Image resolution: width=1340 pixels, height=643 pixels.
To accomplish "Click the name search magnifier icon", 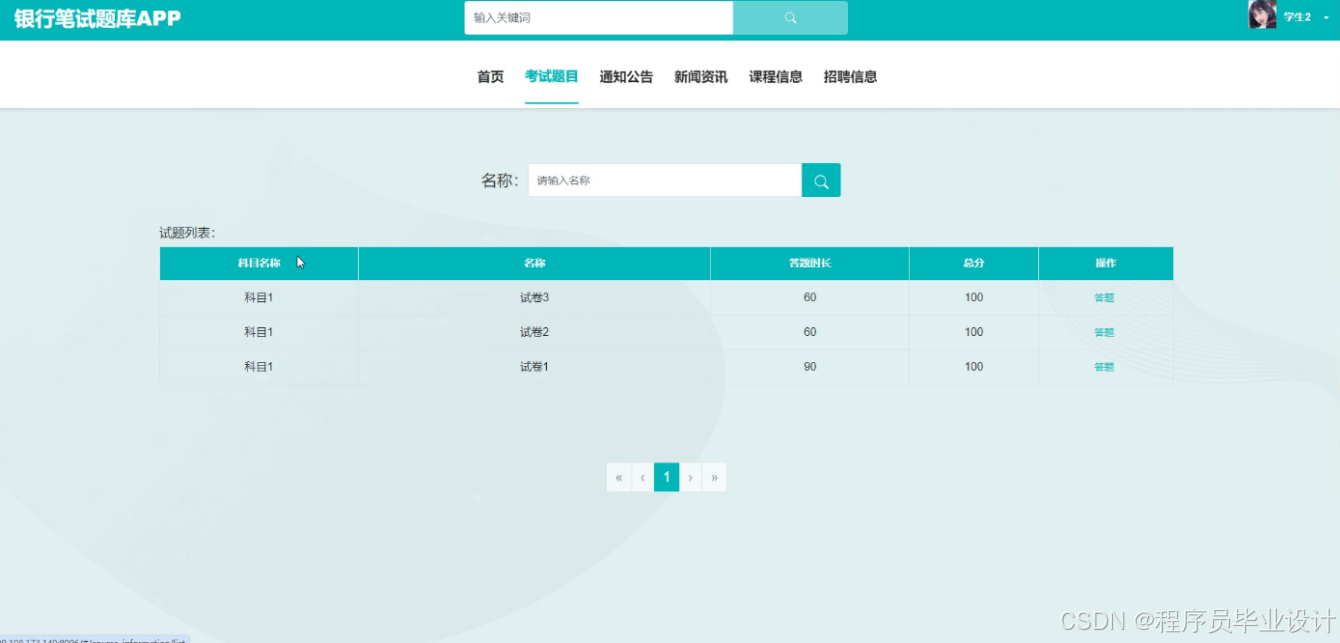I will coord(820,180).
